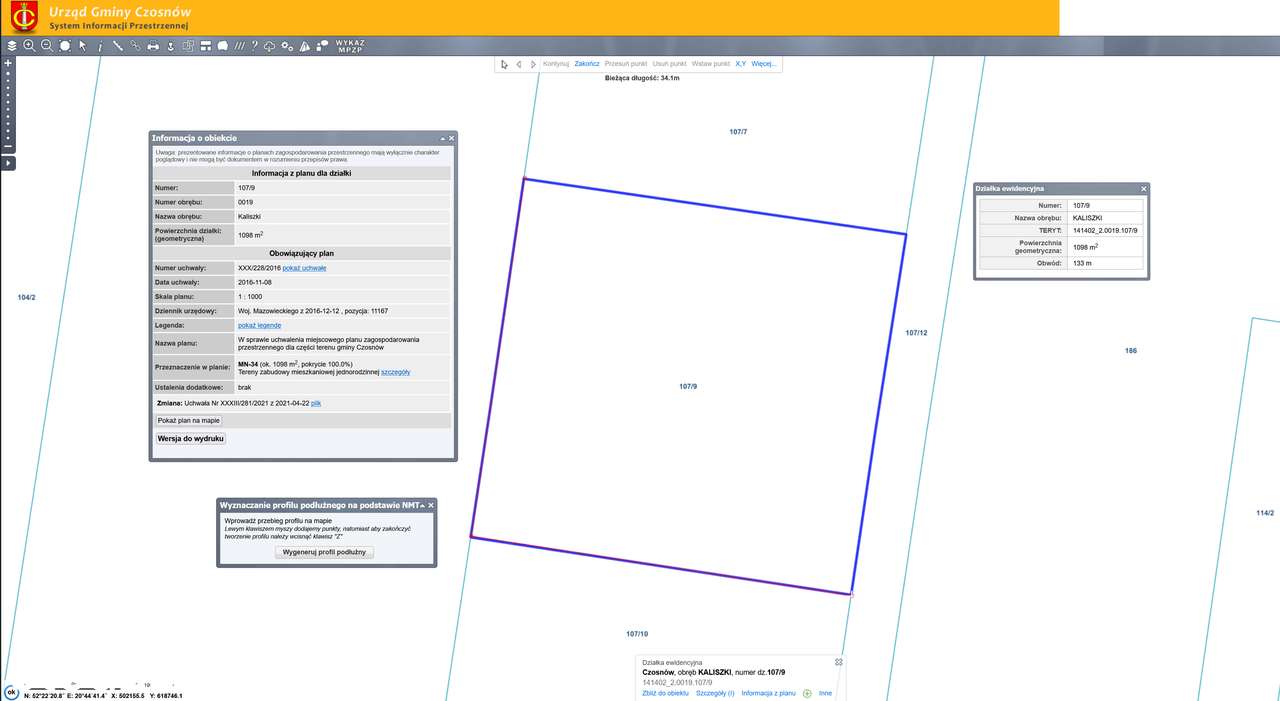Expand the side panel arrow below slider
Image resolution: width=1280 pixels, height=701 pixels.
pos(8,163)
